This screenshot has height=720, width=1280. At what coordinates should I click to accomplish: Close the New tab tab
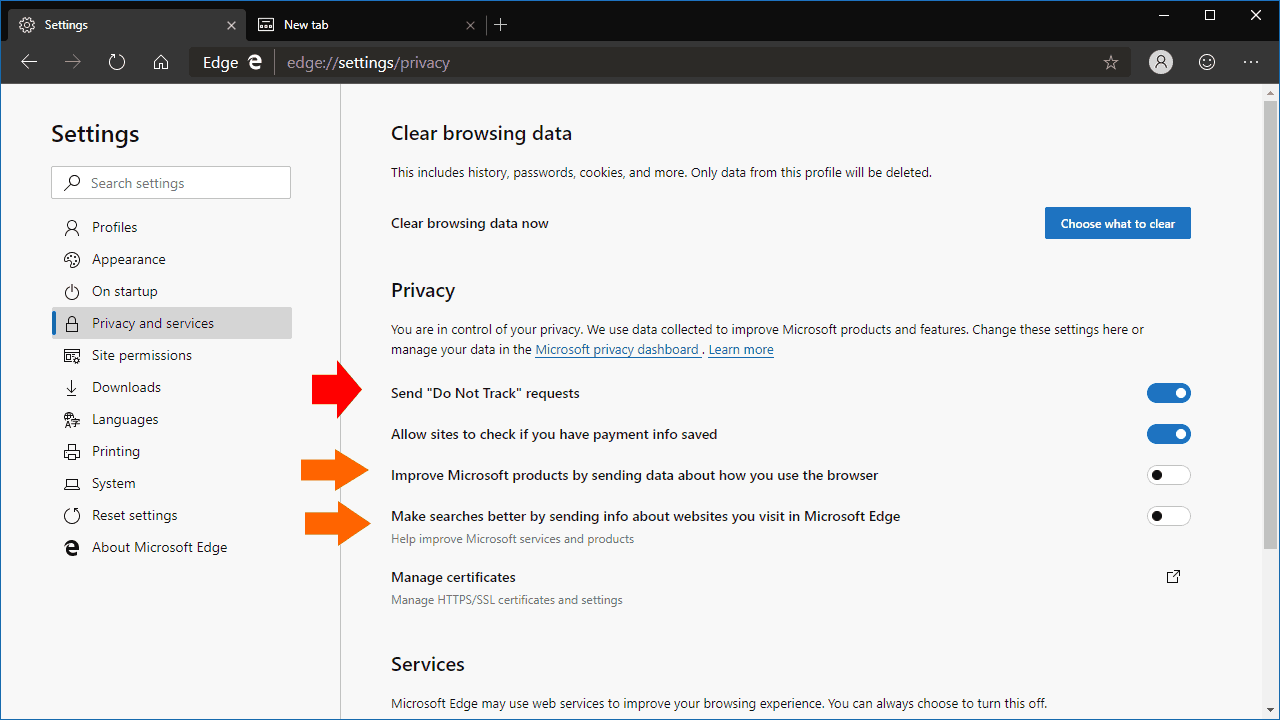click(x=470, y=24)
